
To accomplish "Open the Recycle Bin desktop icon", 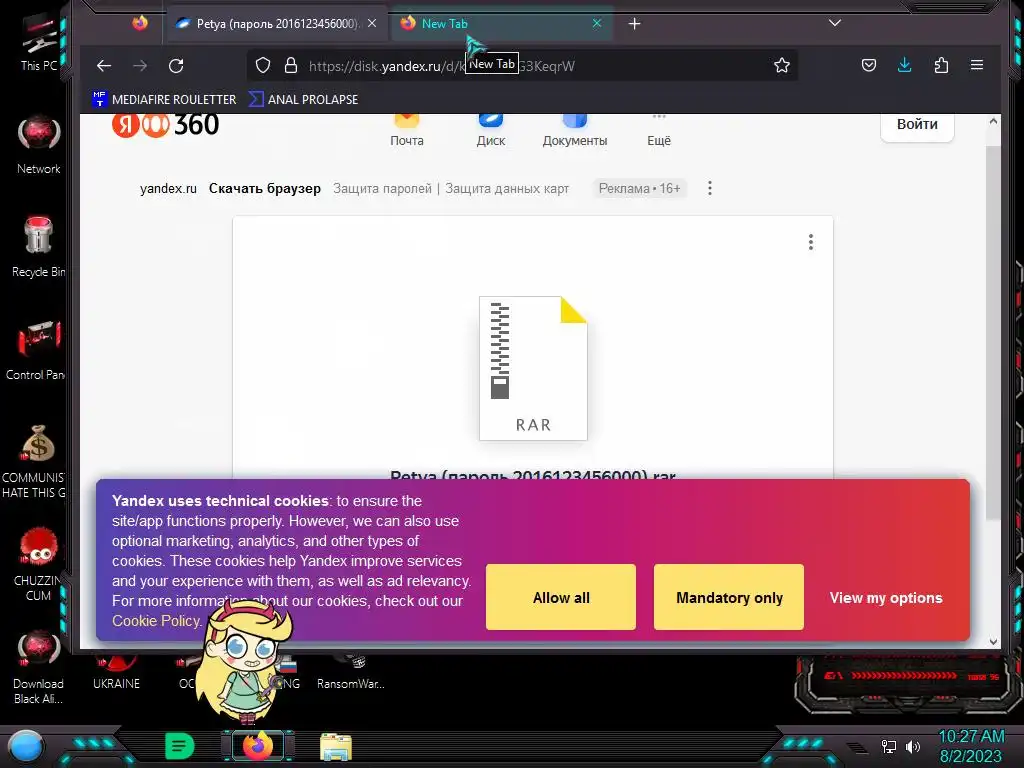I will coord(39,247).
